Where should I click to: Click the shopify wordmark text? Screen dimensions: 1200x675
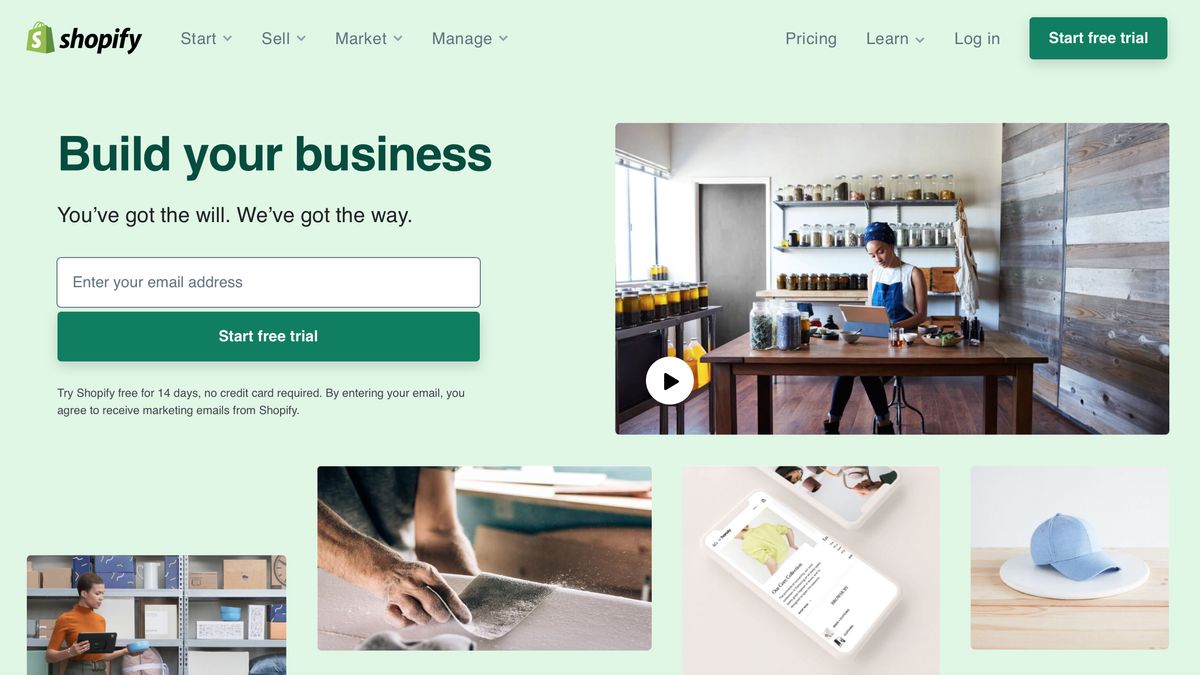coord(100,39)
